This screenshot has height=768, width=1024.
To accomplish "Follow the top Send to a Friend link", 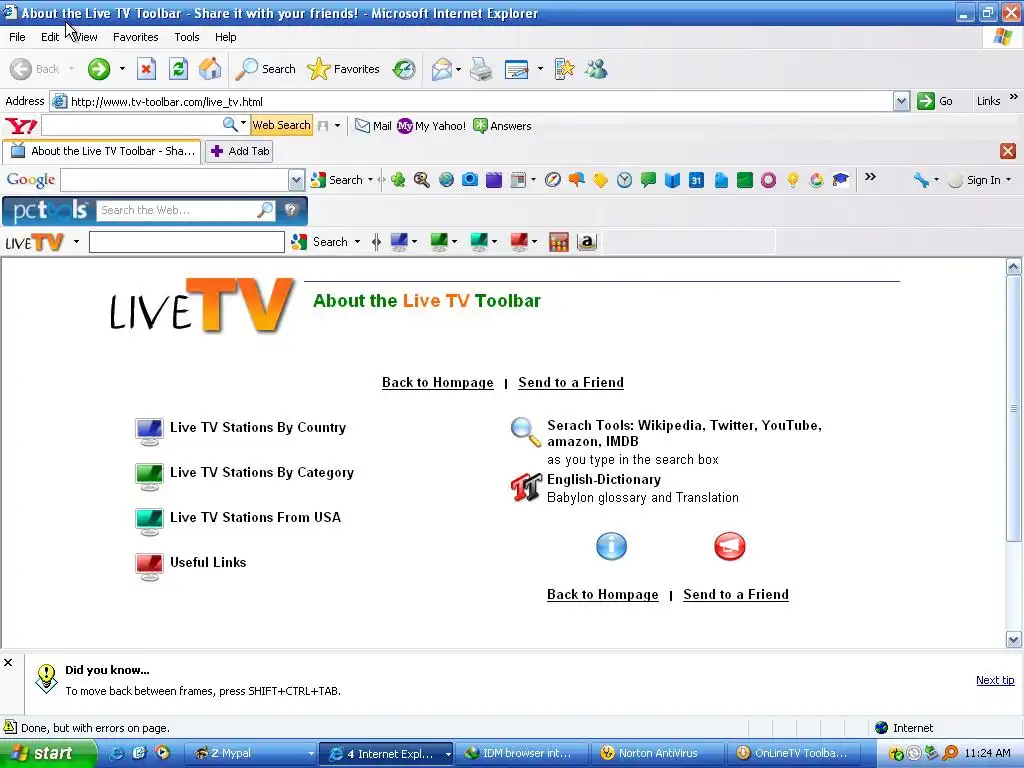I will tap(571, 382).
